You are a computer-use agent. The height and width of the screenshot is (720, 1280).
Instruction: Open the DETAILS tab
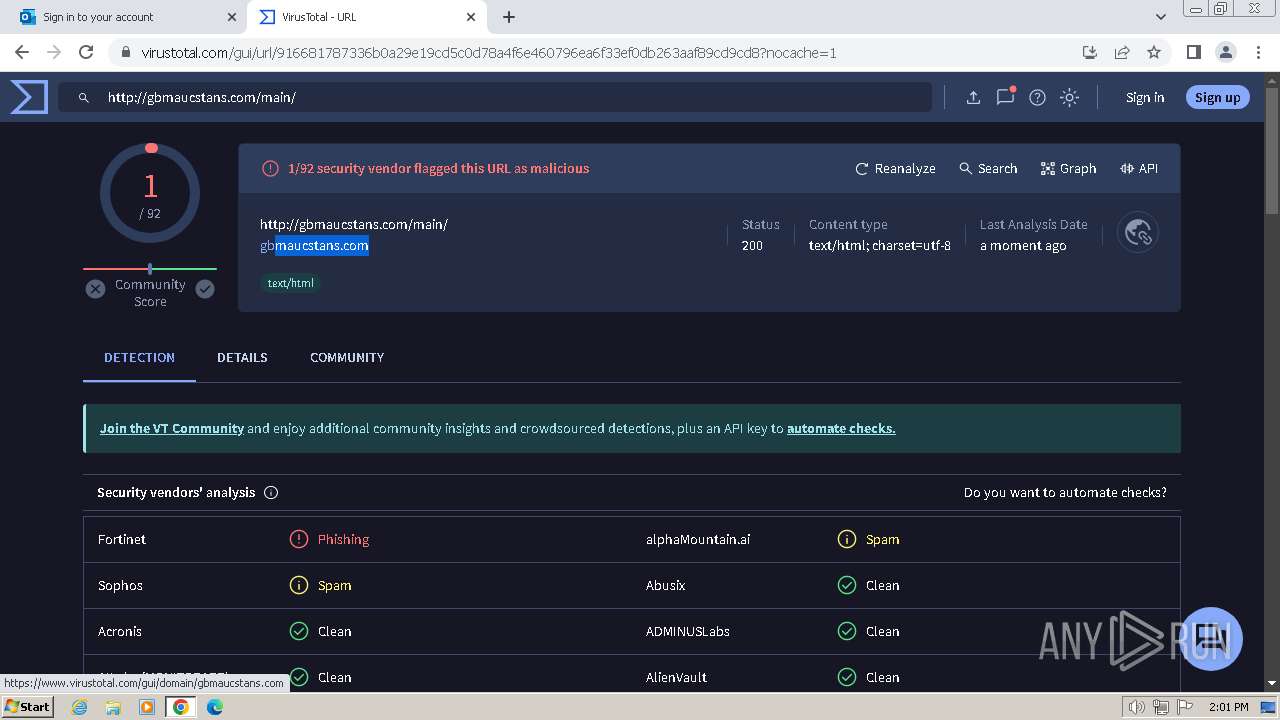(242, 357)
